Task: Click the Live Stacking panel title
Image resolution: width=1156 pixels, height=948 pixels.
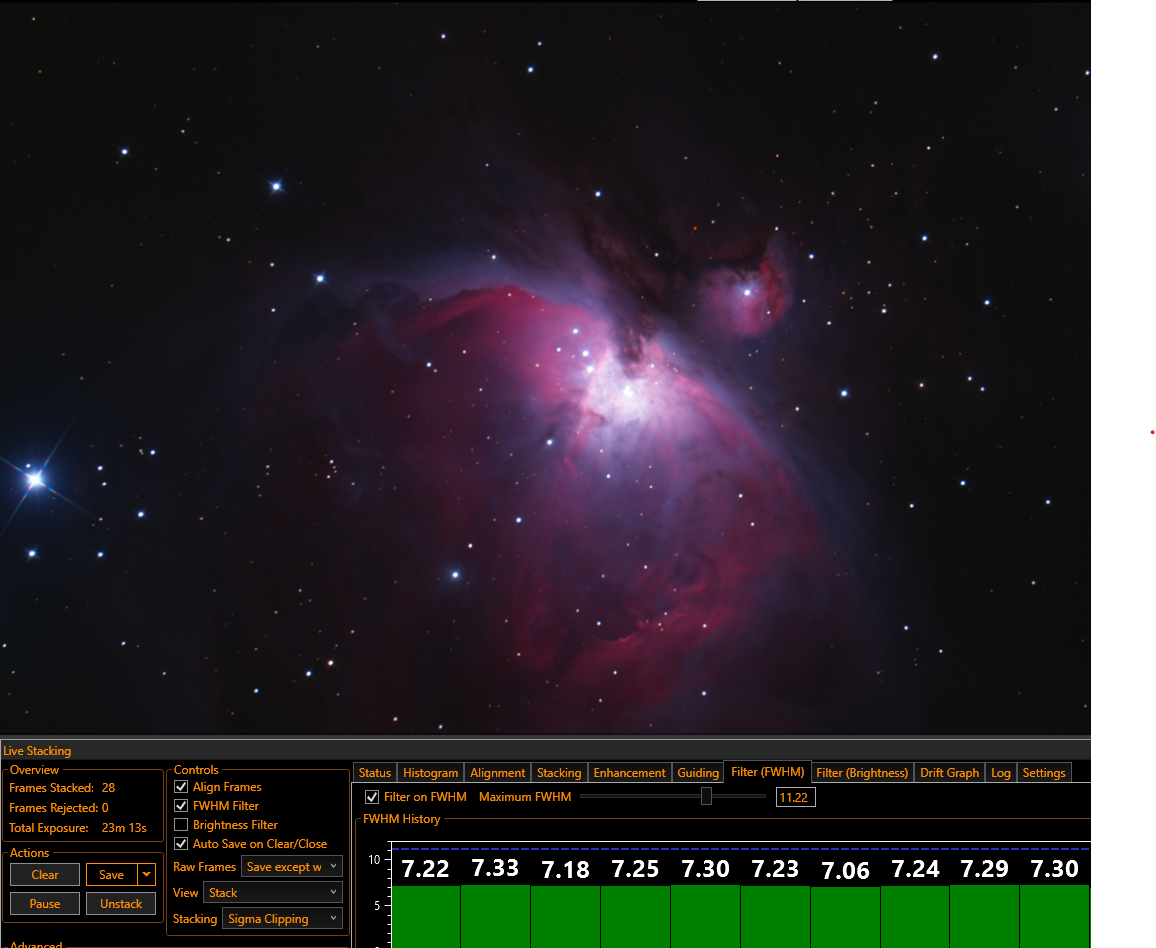Action: coord(37,750)
